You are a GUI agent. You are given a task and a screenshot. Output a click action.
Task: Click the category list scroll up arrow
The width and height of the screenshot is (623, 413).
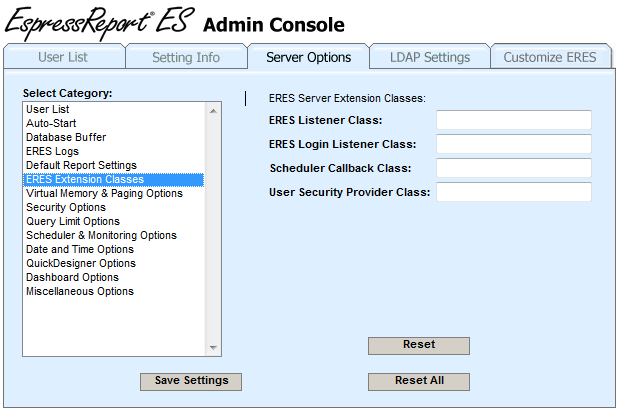(x=213, y=111)
